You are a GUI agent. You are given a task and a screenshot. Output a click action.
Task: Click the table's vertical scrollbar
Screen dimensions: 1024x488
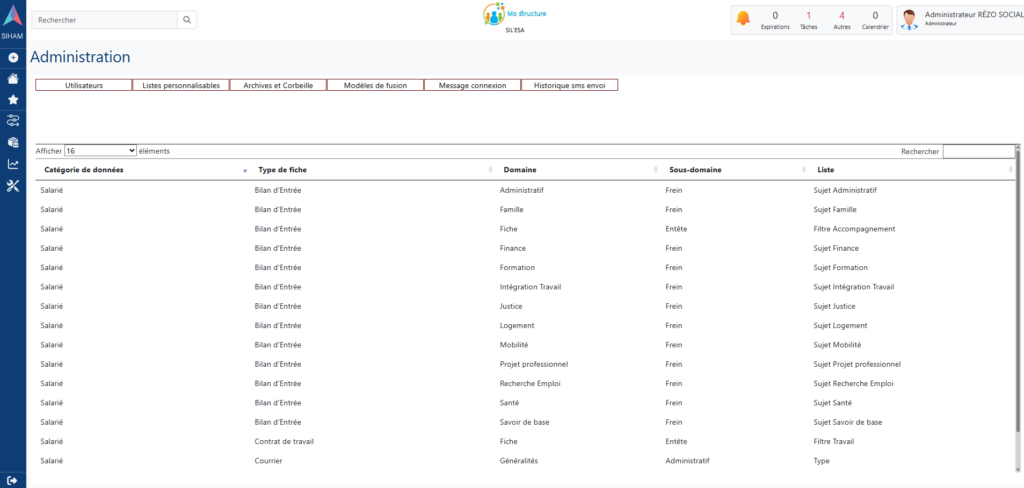click(x=1018, y=300)
